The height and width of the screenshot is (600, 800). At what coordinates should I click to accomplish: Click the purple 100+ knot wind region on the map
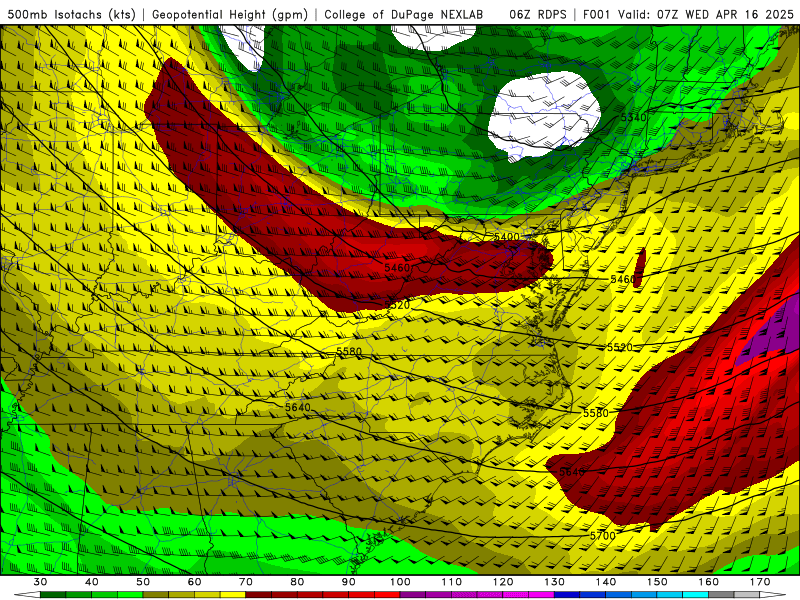tap(773, 332)
